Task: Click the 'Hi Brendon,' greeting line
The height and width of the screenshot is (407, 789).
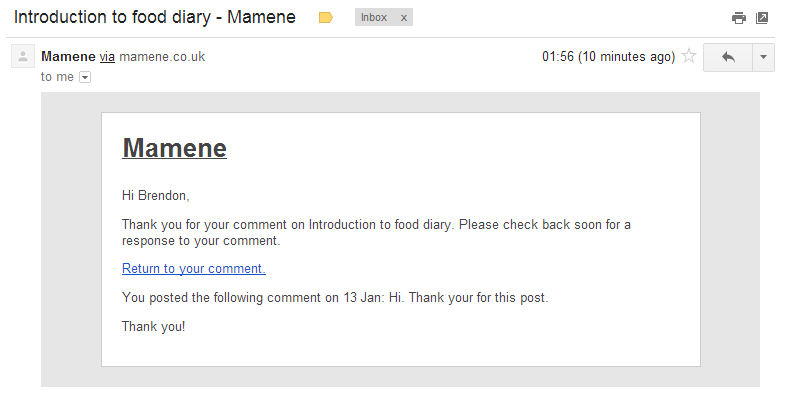Action: click(155, 195)
